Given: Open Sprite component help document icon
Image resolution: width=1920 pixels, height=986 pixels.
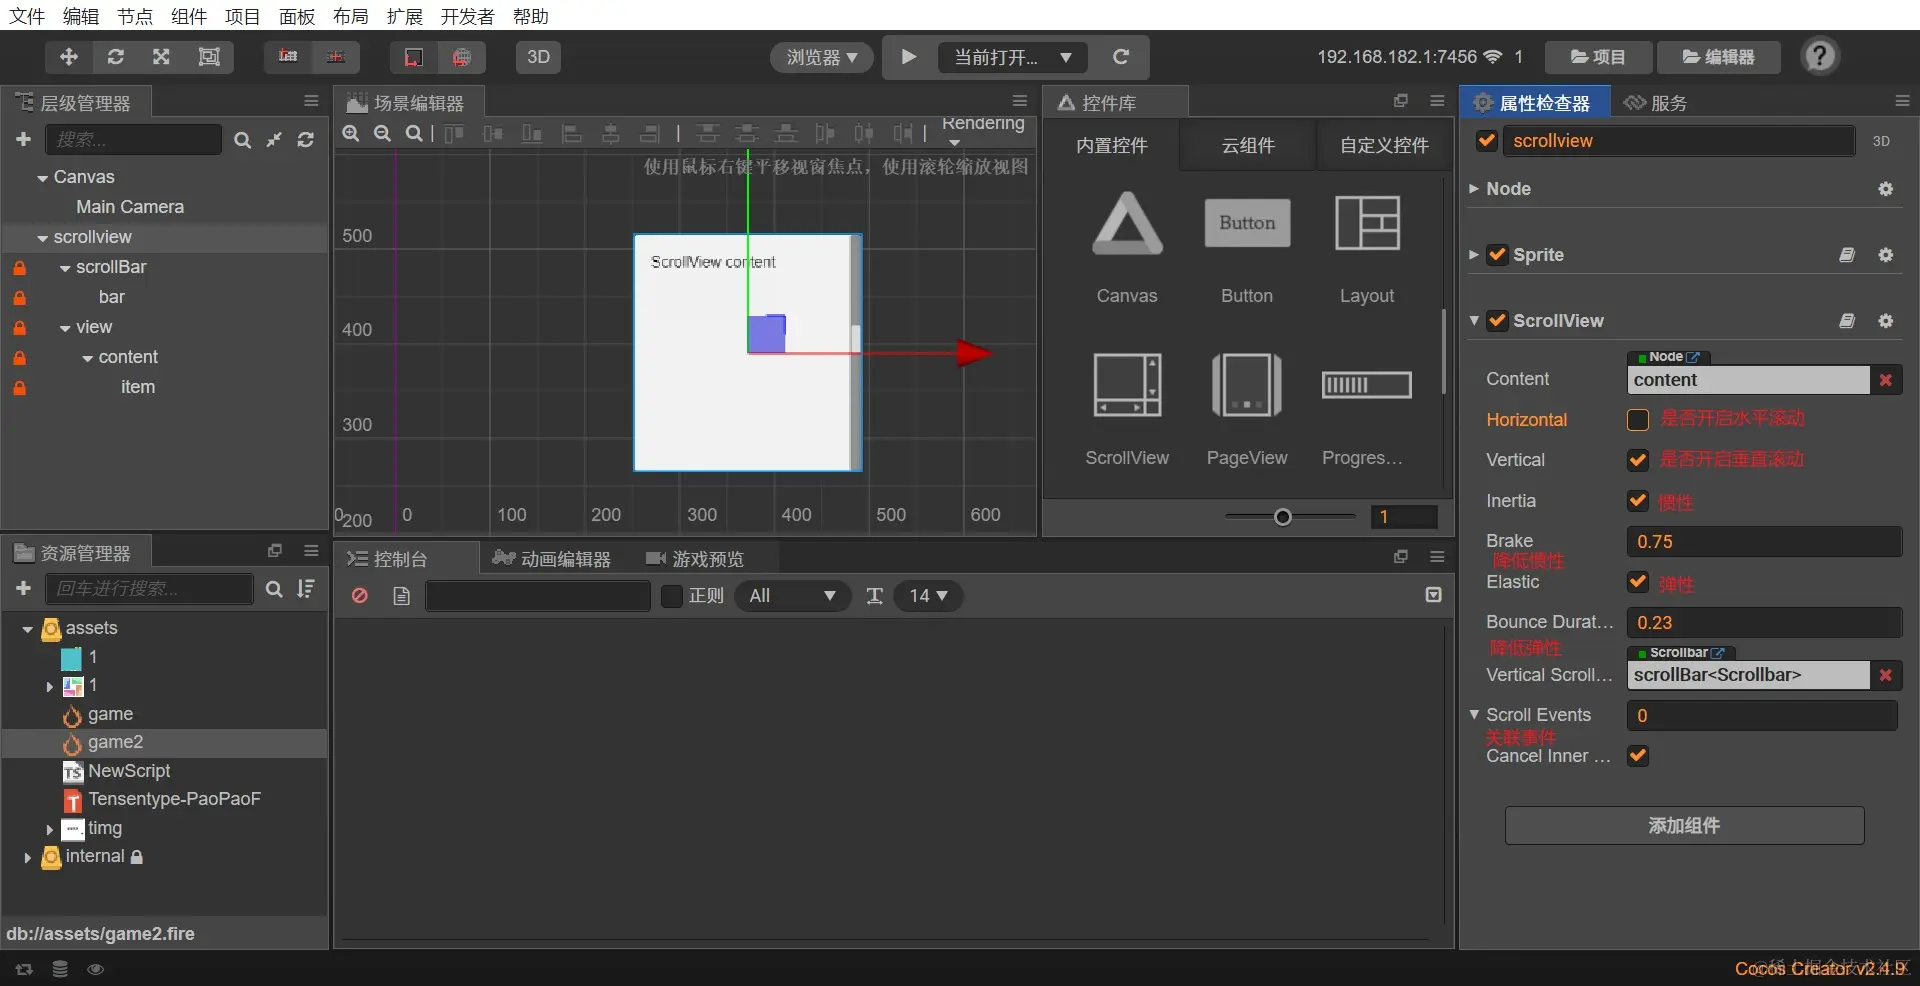Looking at the screenshot, I should point(1847,255).
